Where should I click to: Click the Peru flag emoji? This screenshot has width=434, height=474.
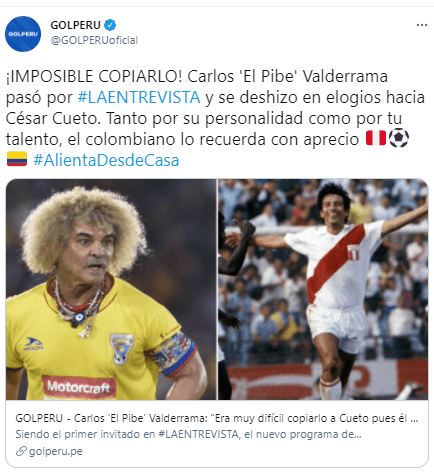coord(376,138)
